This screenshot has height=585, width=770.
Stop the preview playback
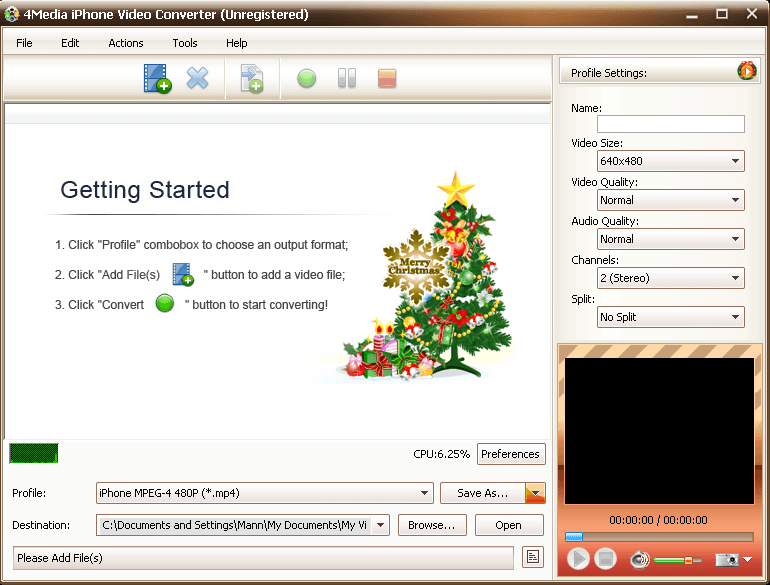[x=605, y=559]
